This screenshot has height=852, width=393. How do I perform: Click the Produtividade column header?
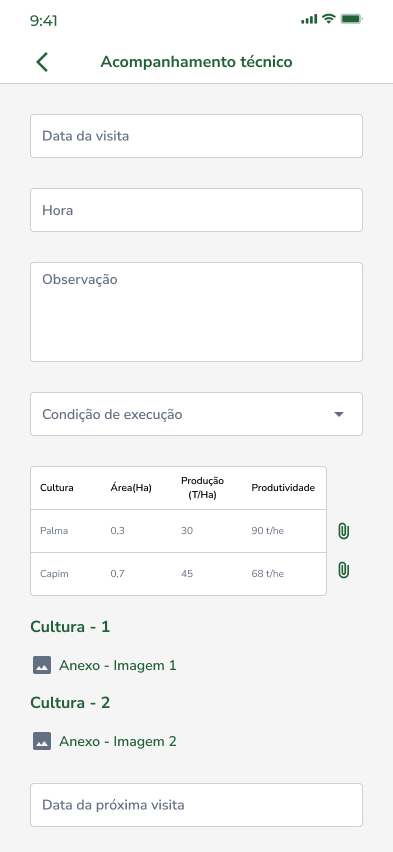283,488
